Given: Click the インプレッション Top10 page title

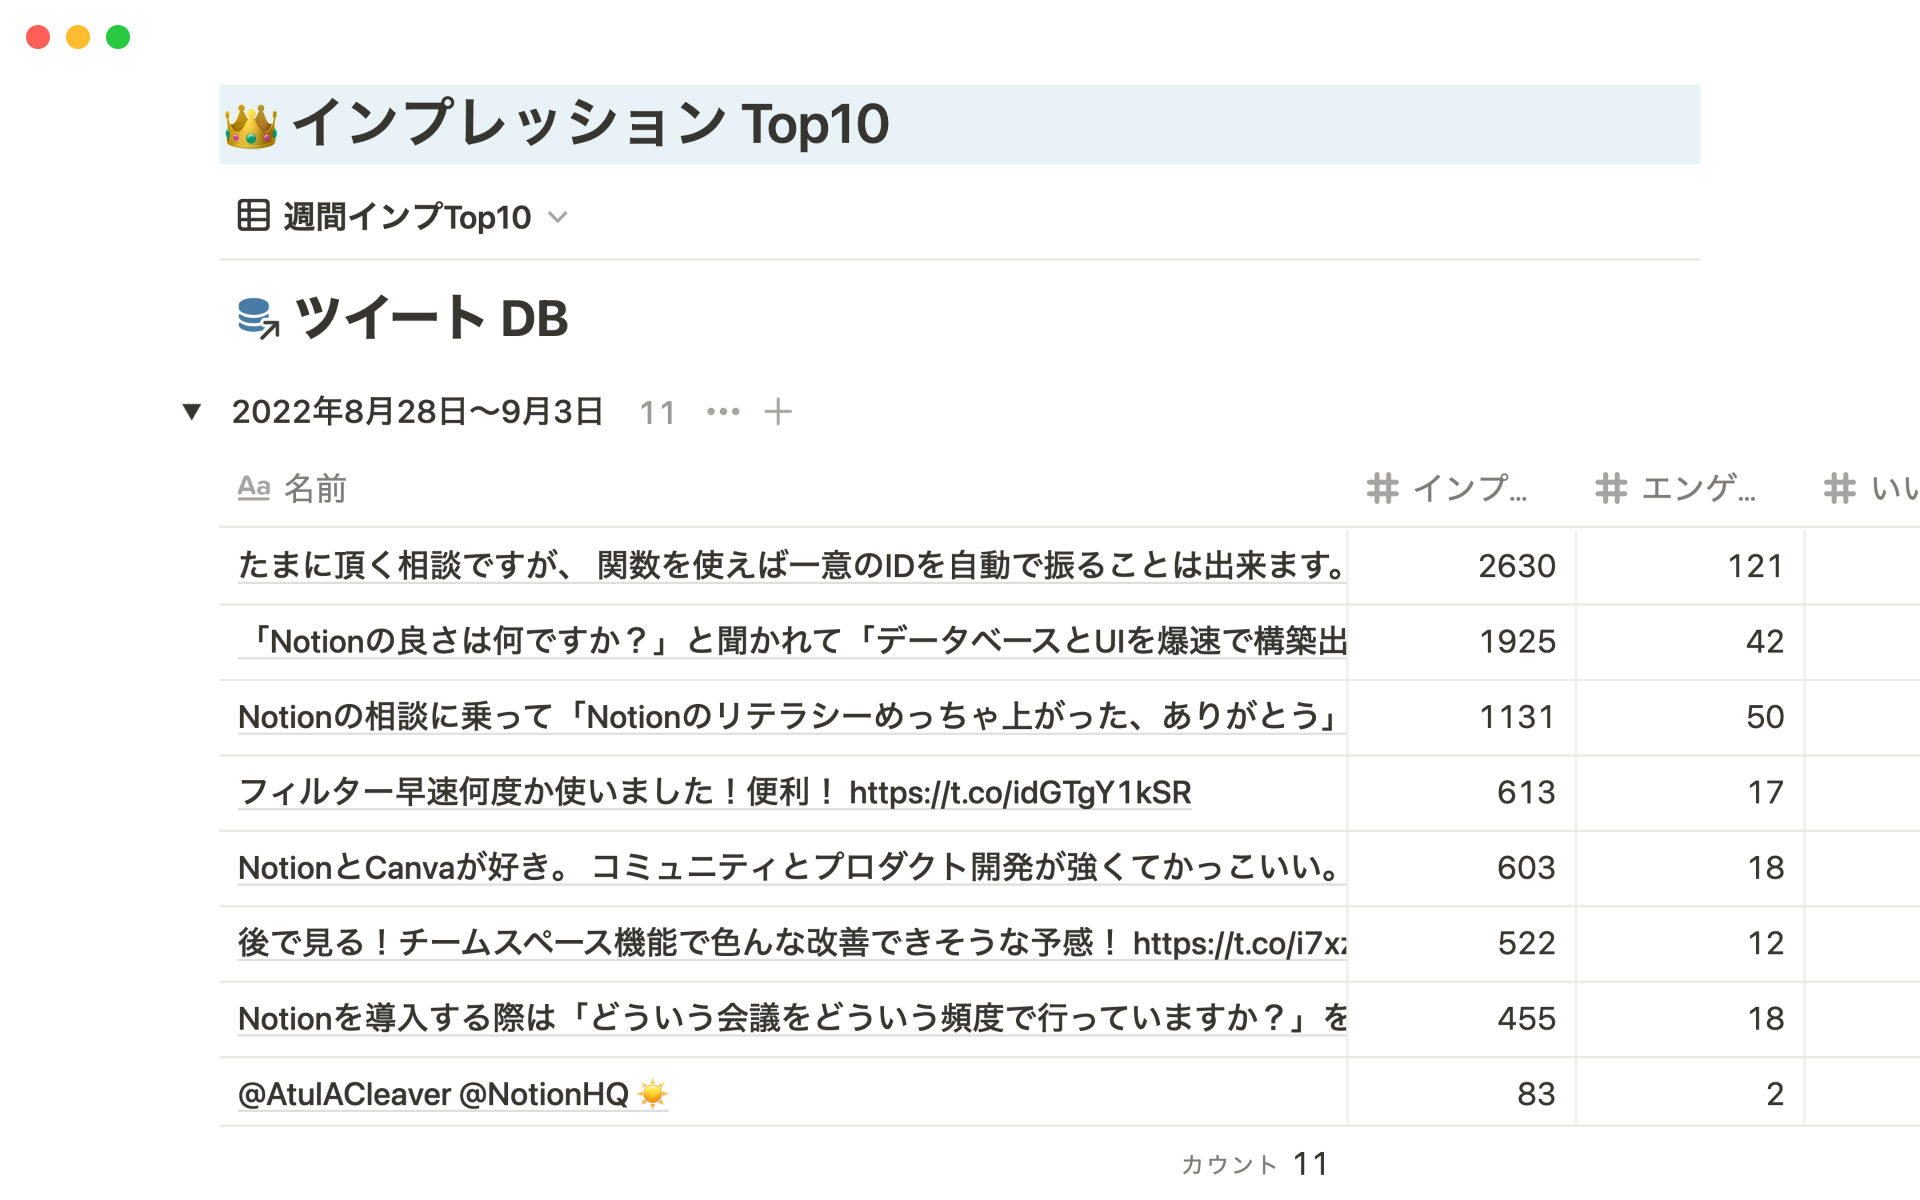Looking at the screenshot, I should [x=590, y=124].
